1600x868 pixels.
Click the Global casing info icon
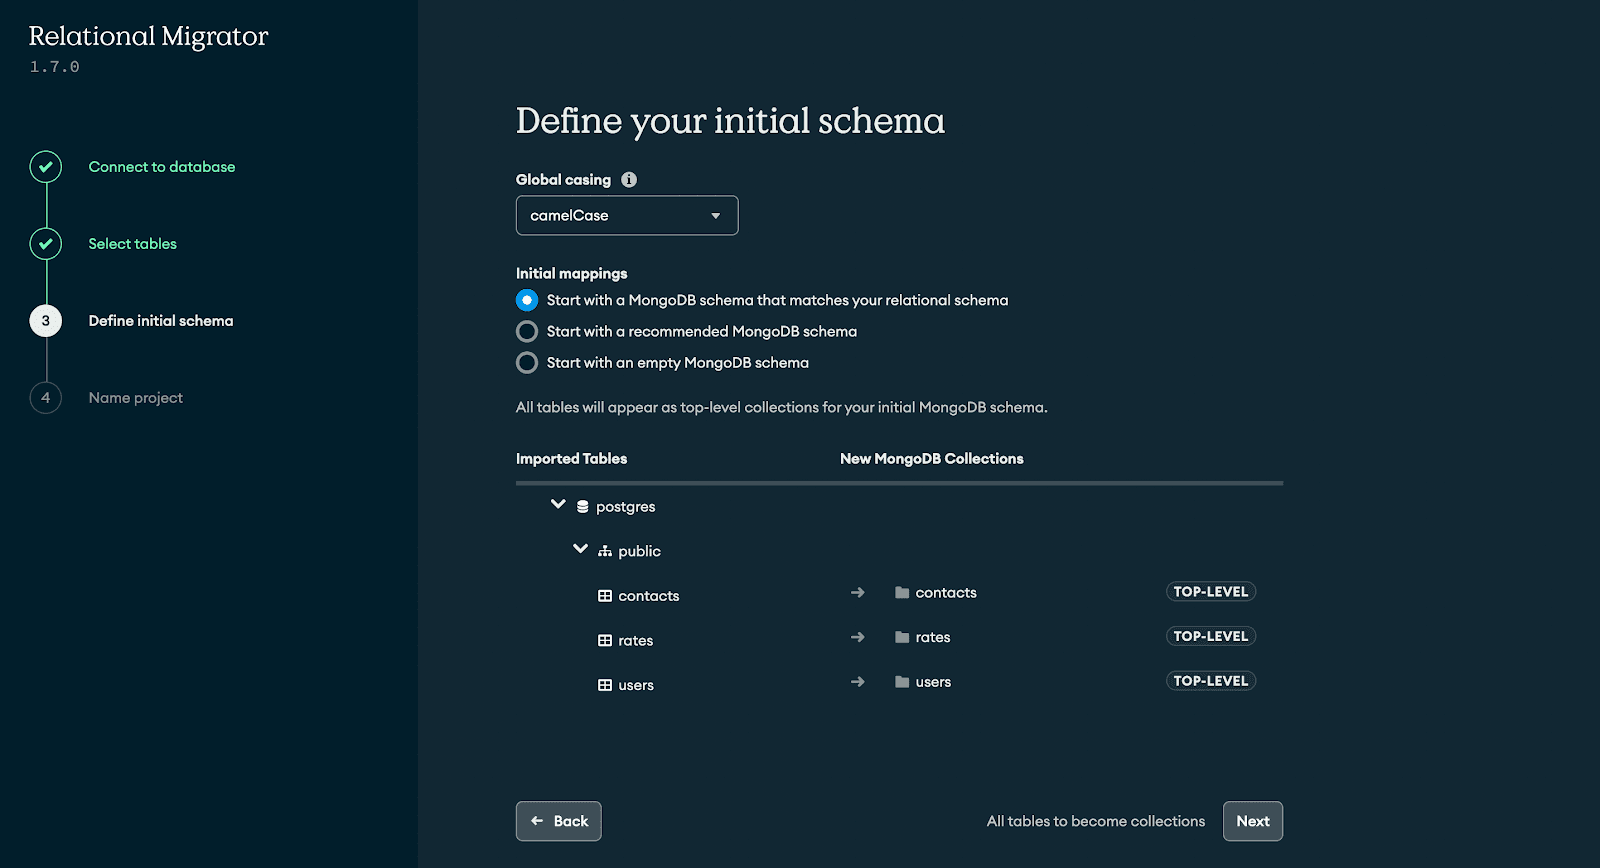click(629, 180)
